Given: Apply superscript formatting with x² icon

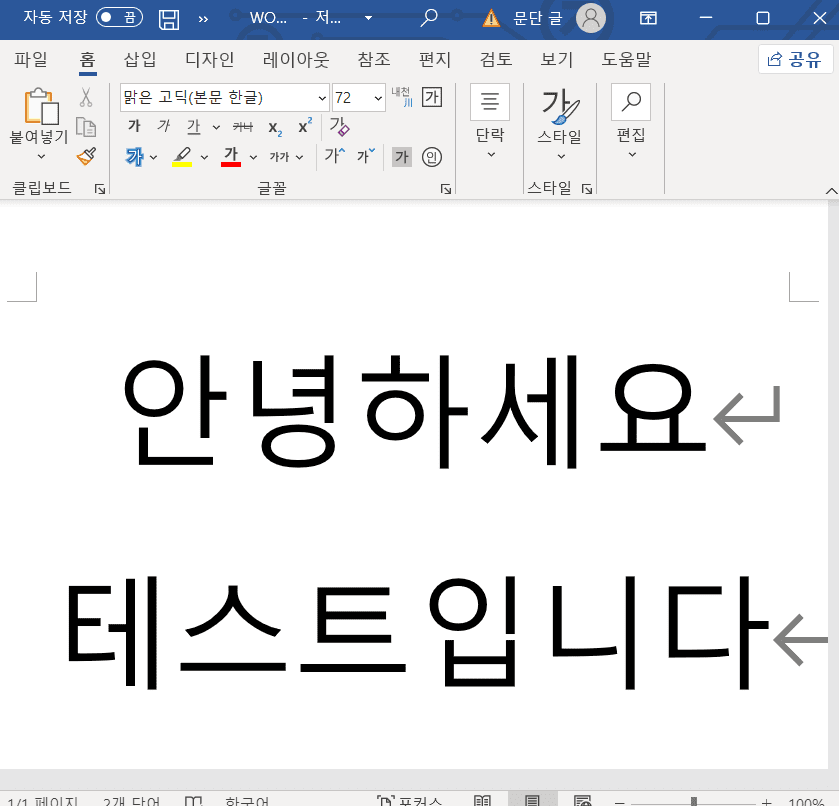Looking at the screenshot, I should 305,127.
